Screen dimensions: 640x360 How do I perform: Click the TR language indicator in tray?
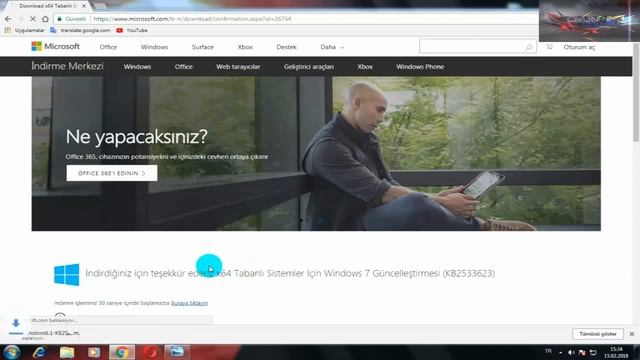point(548,351)
